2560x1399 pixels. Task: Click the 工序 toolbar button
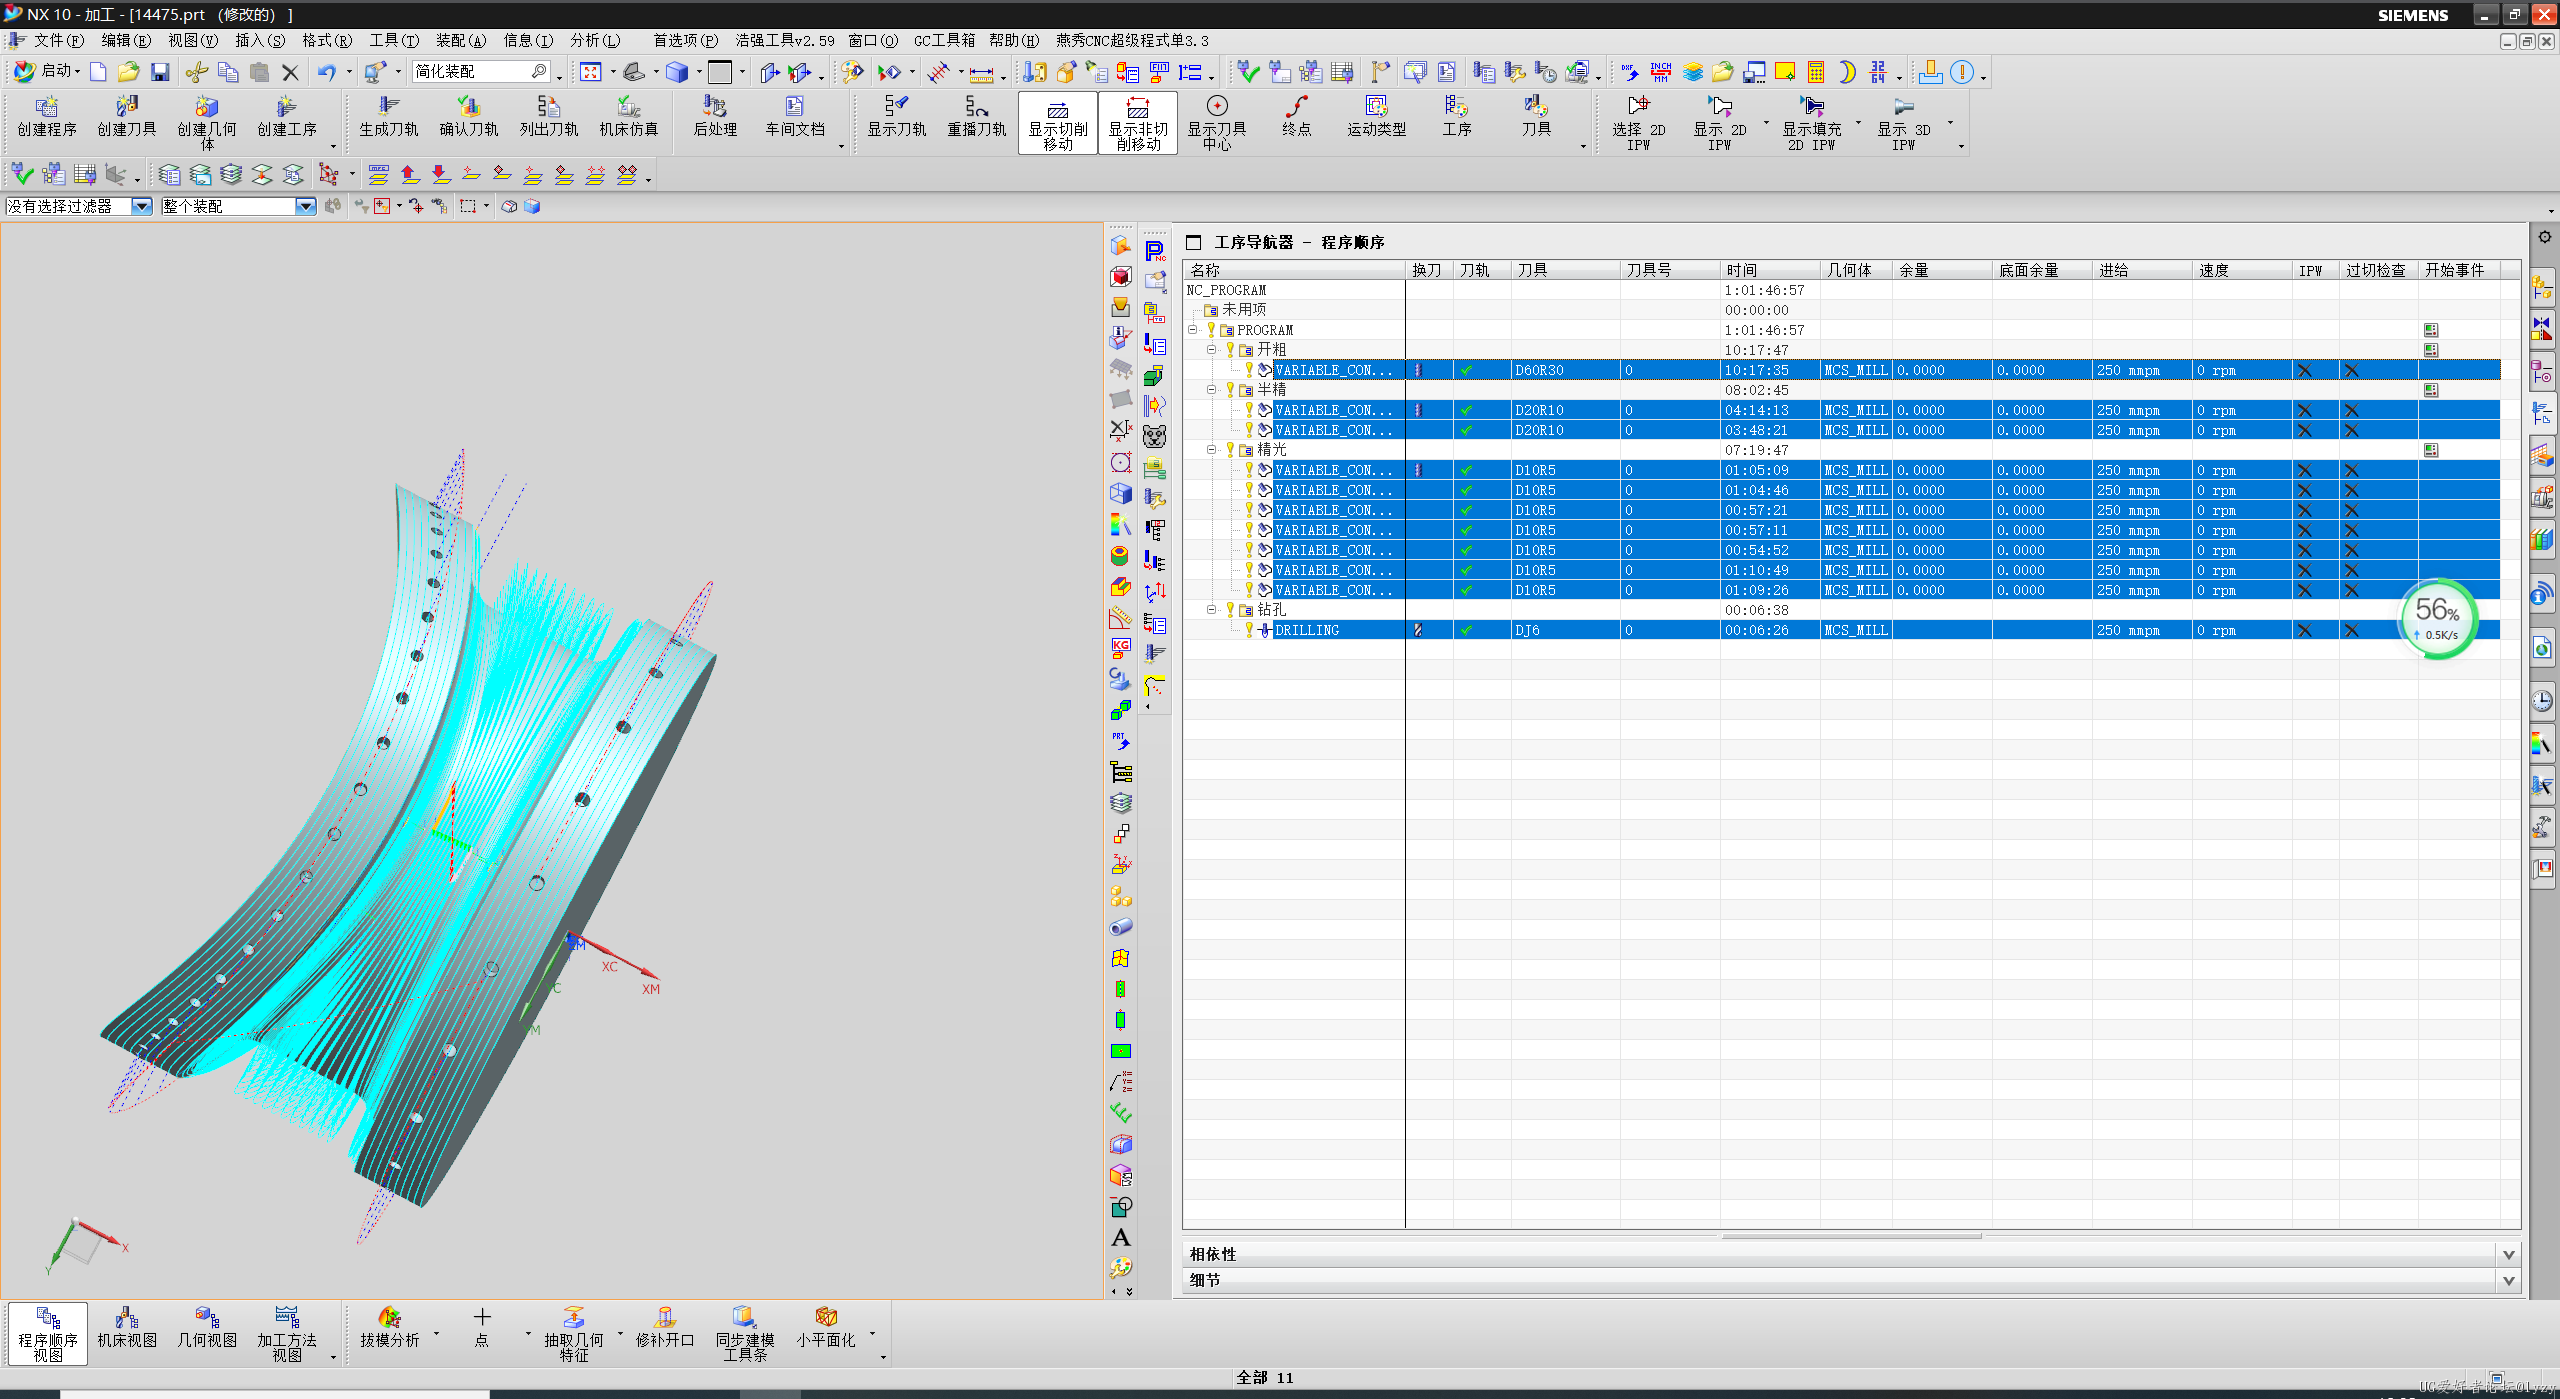point(1457,118)
